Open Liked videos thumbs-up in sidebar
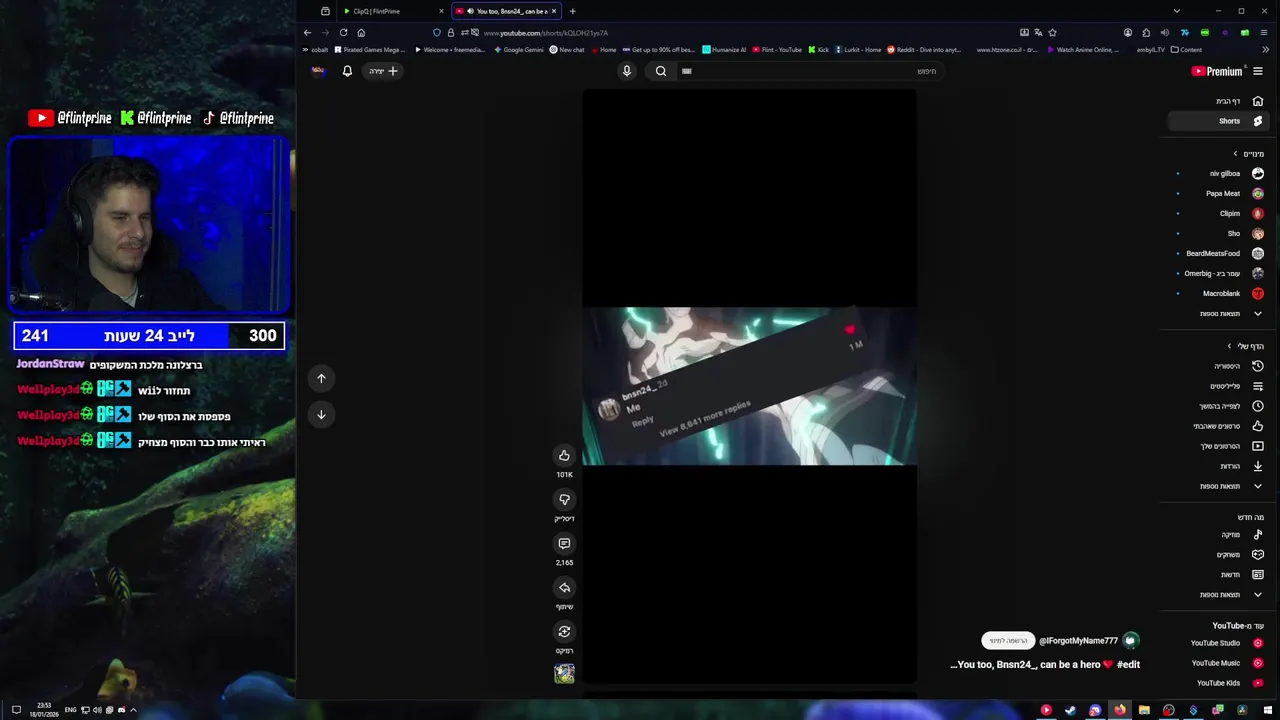This screenshot has height=720, width=1280. pos(1258,426)
